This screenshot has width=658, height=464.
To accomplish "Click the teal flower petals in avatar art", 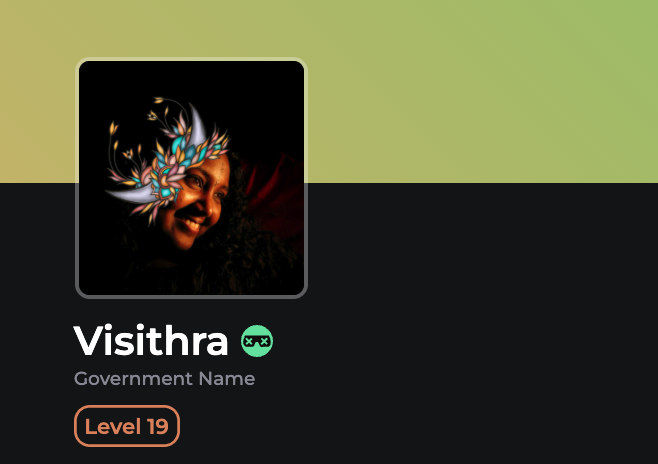I will point(180,145).
